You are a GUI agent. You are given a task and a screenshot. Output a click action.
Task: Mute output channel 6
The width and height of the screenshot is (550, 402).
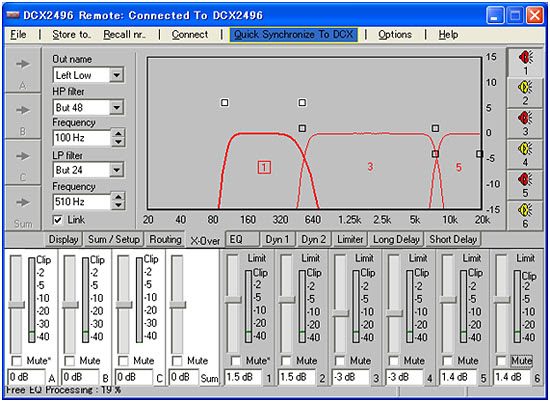[502, 360]
